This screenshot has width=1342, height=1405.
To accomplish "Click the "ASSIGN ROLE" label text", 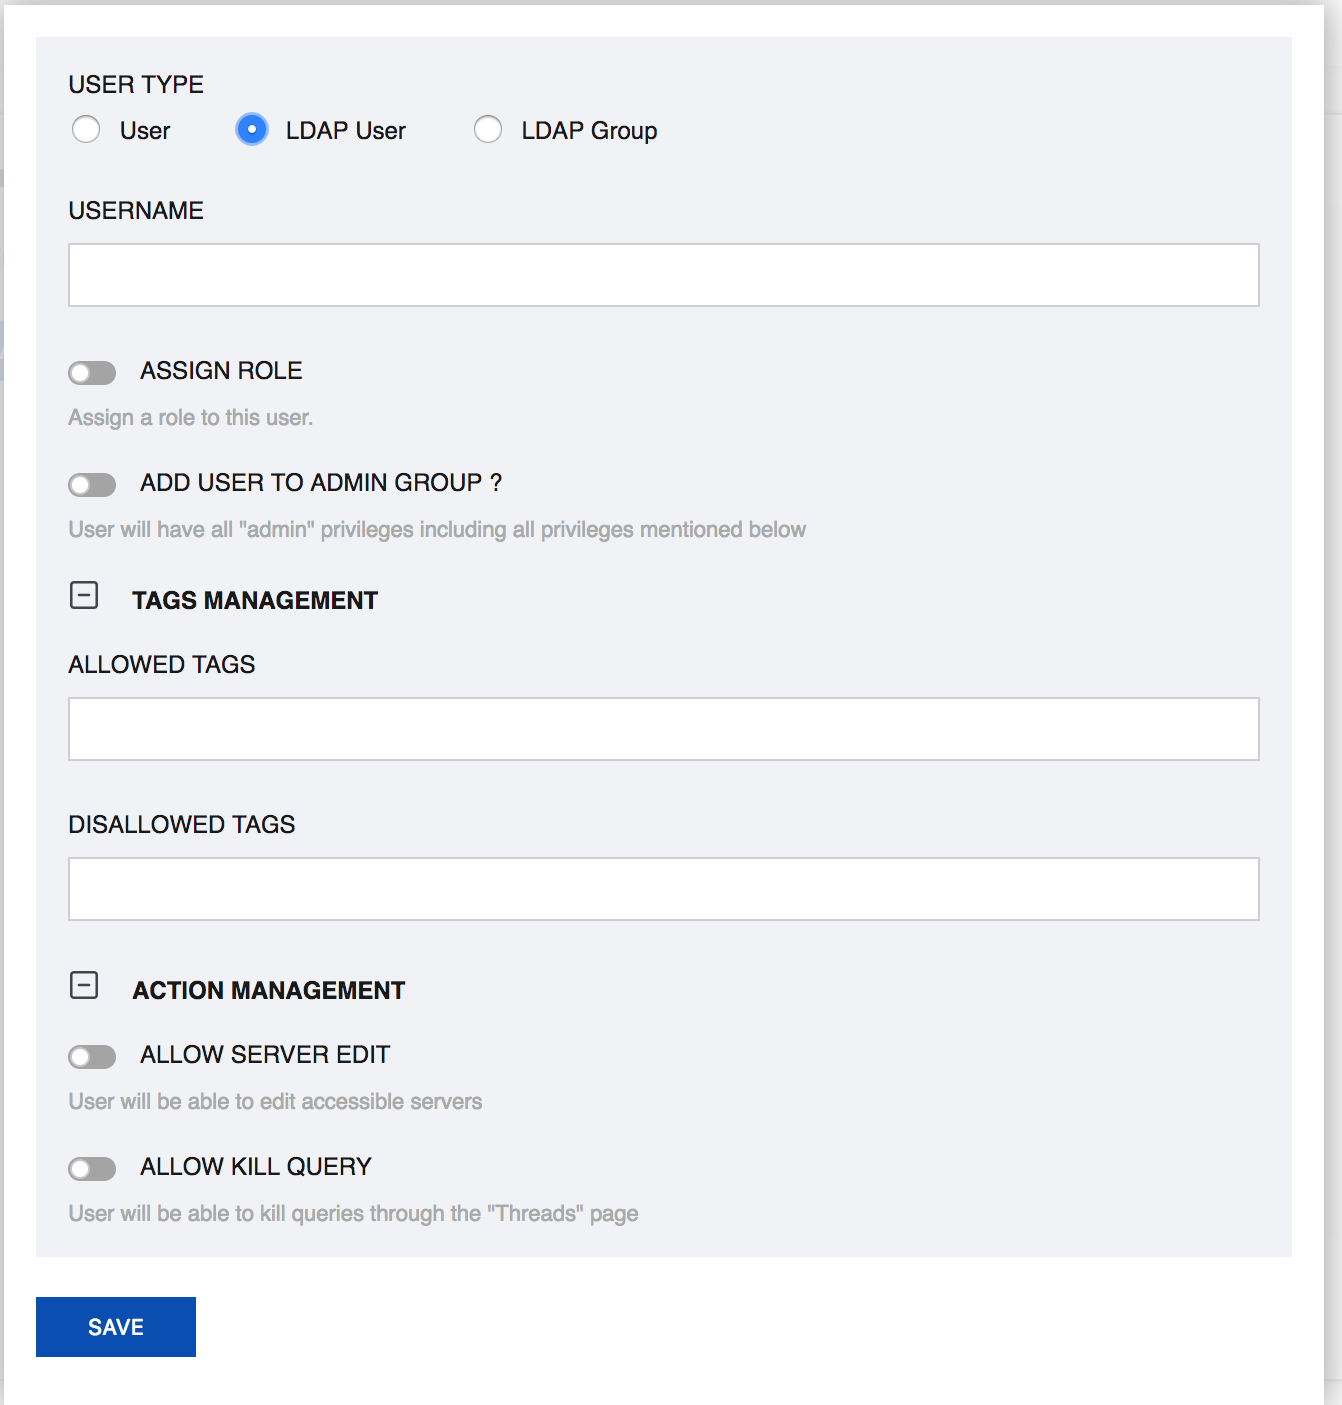I will point(221,371).
